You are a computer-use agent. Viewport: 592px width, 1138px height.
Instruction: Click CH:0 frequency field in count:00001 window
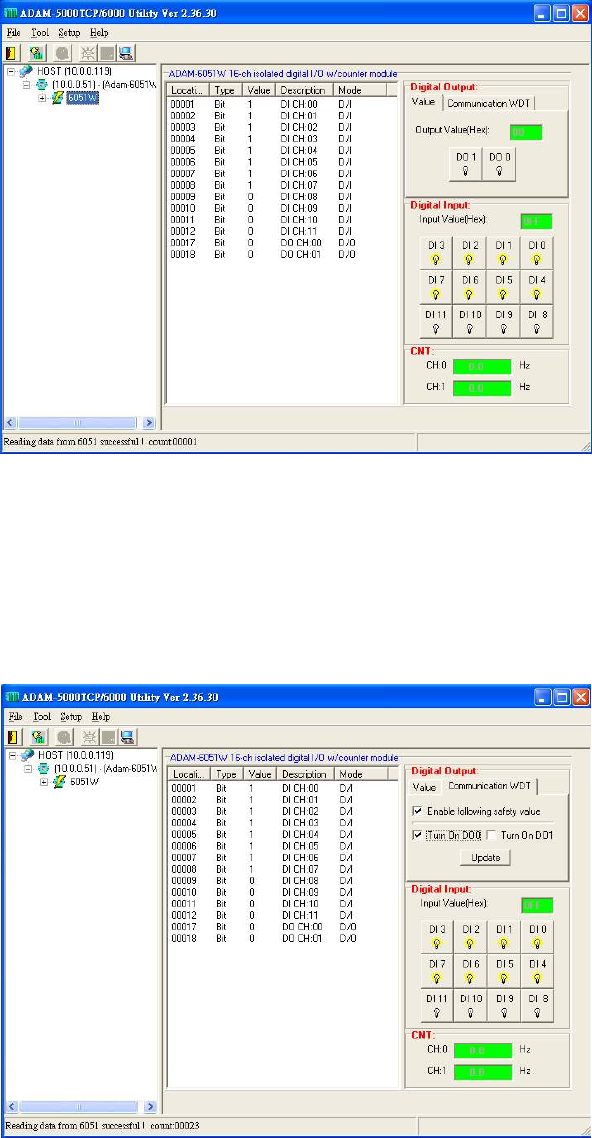[x=482, y=365]
